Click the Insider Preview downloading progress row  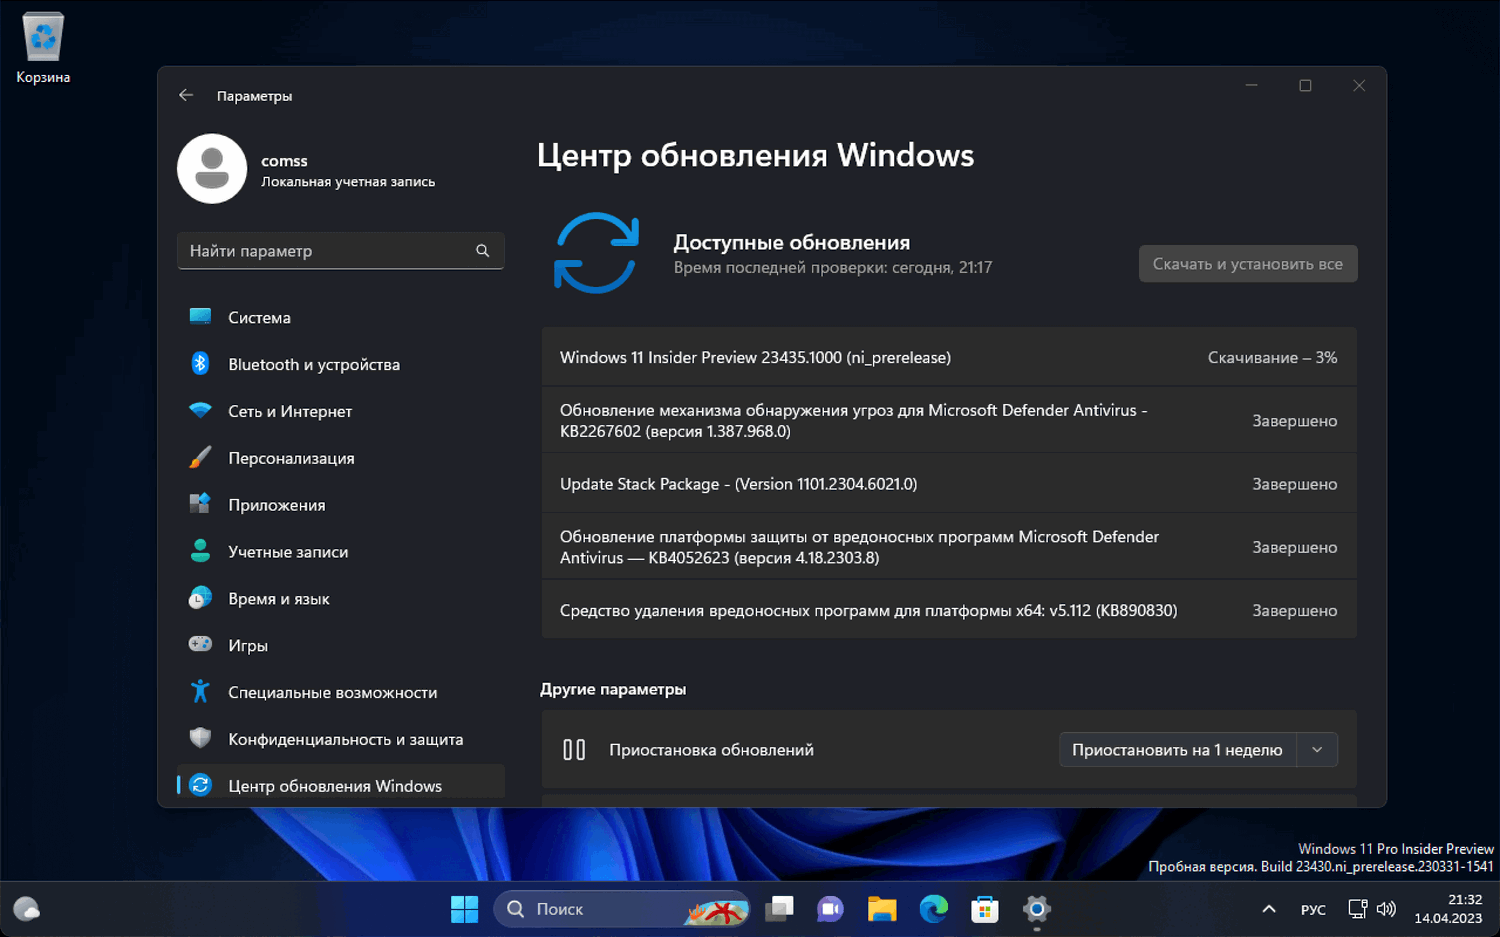[x=948, y=357]
